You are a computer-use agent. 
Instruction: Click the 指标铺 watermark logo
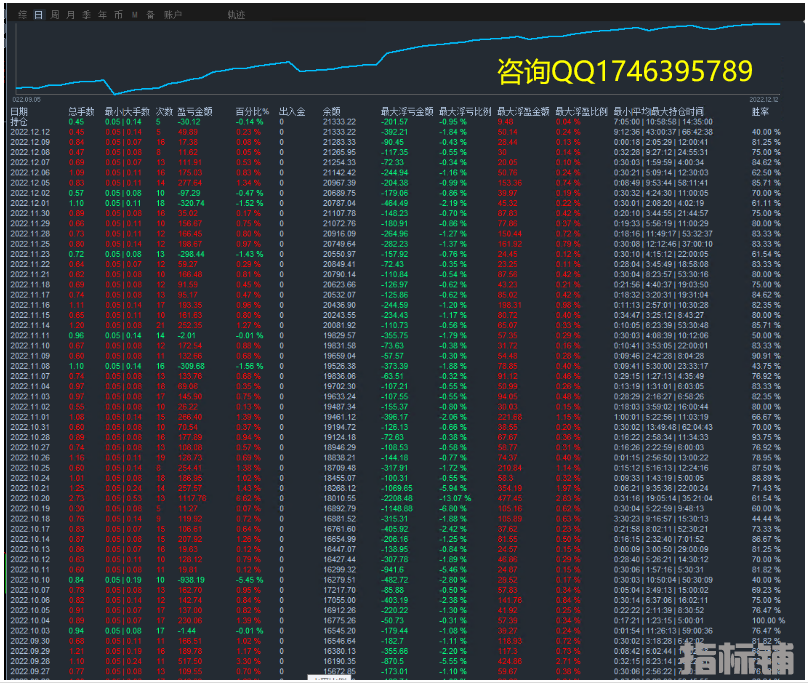pyautogui.click(x=736, y=655)
